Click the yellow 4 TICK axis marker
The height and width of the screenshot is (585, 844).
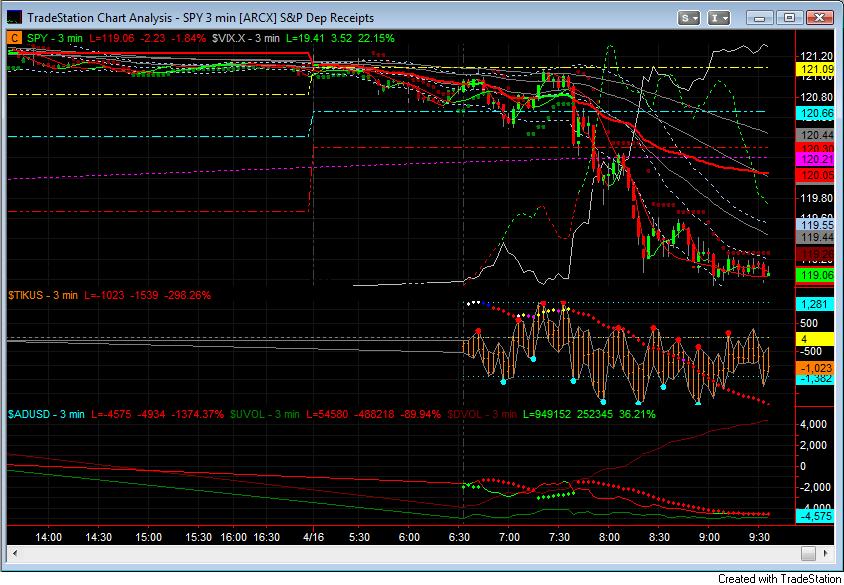click(x=814, y=339)
